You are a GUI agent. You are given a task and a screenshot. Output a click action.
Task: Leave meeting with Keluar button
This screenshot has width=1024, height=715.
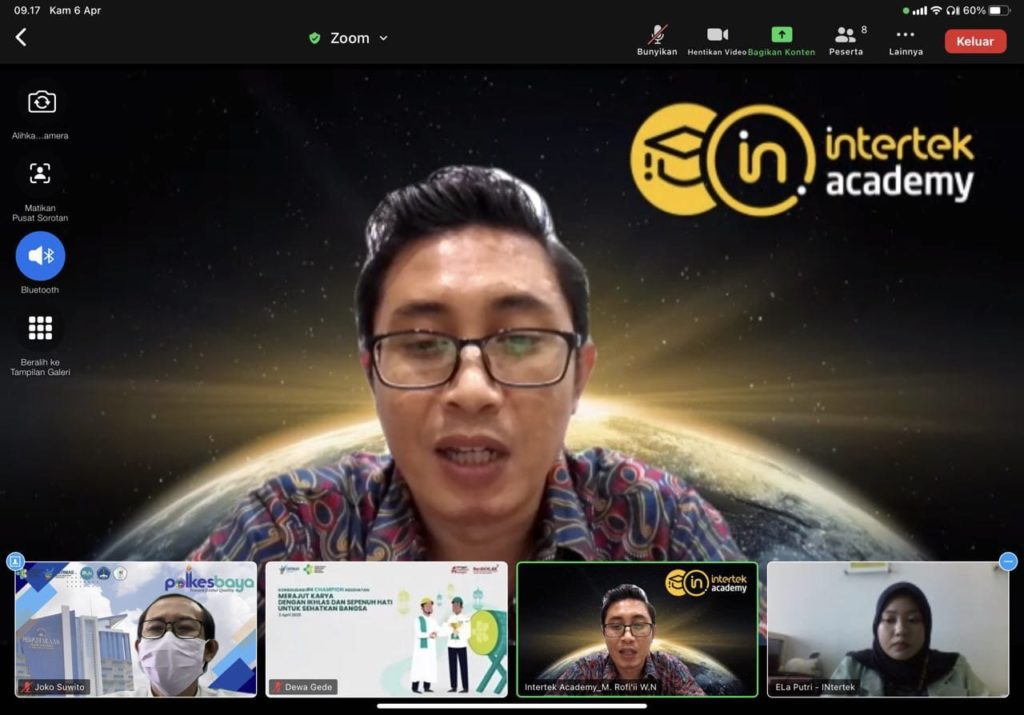pos(975,41)
